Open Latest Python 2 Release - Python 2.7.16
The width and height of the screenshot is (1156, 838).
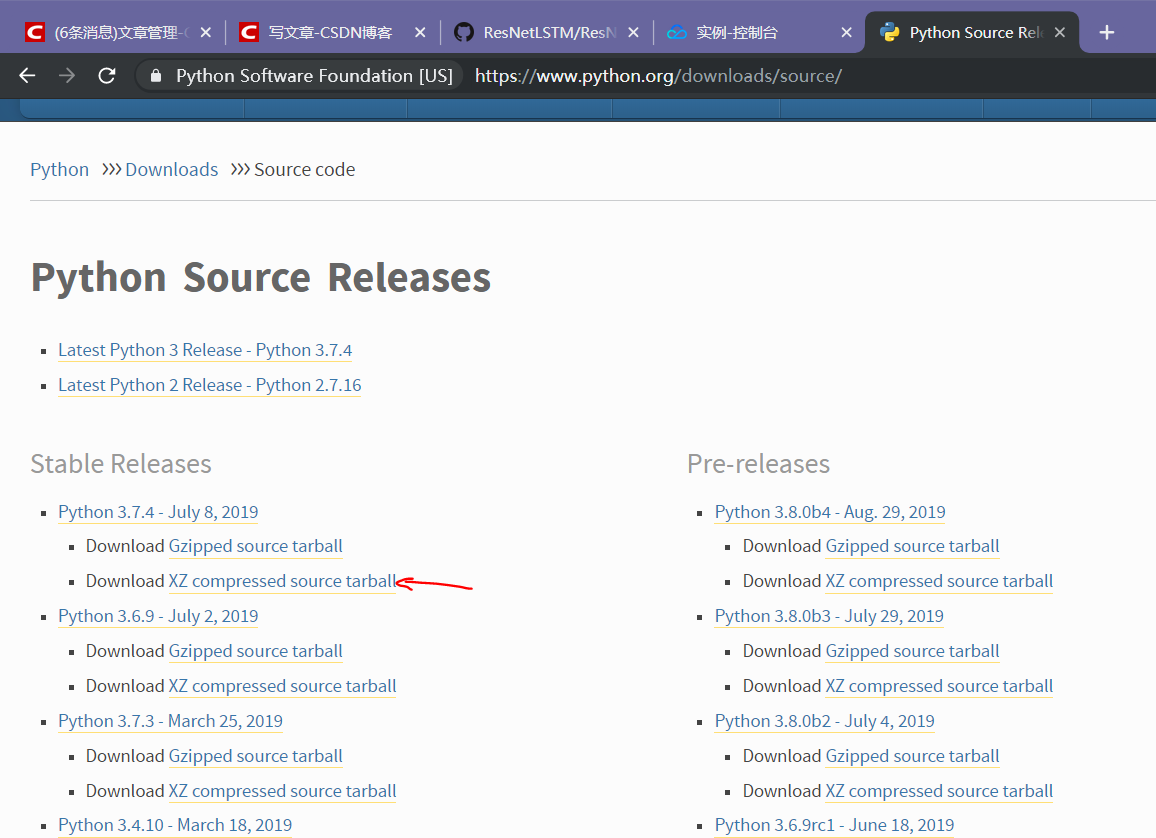click(x=209, y=385)
